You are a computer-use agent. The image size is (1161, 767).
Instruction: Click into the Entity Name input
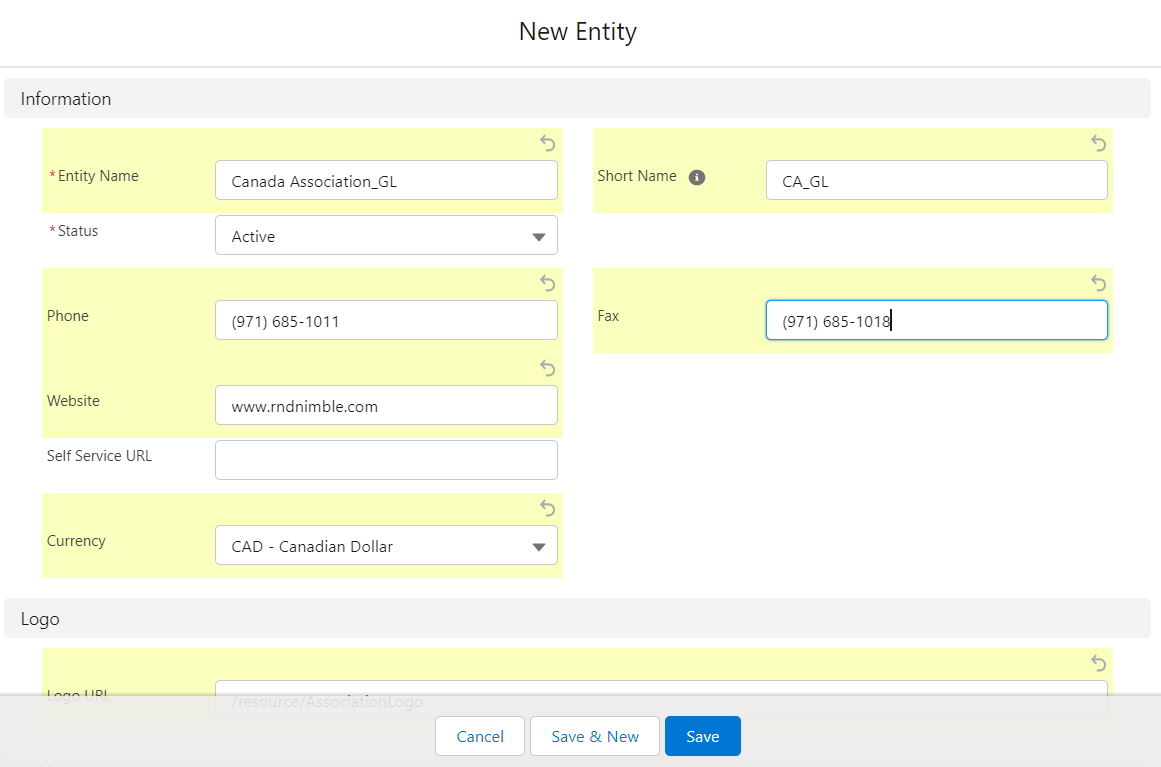click(386, 181)
